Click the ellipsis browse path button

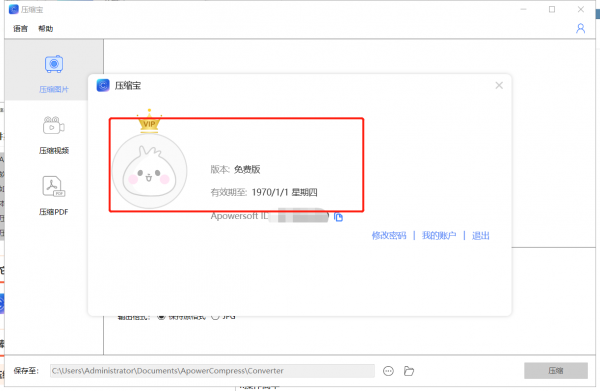click(388, 371)
